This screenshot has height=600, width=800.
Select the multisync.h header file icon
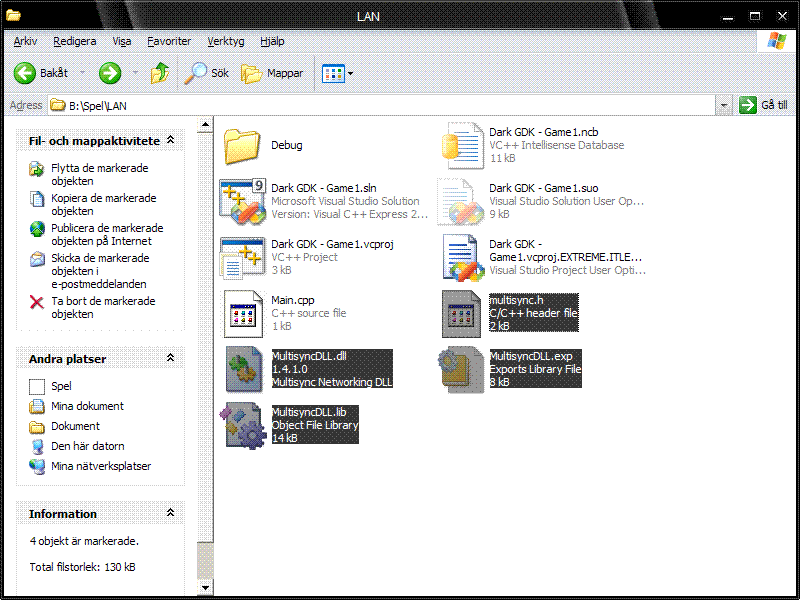461,314
